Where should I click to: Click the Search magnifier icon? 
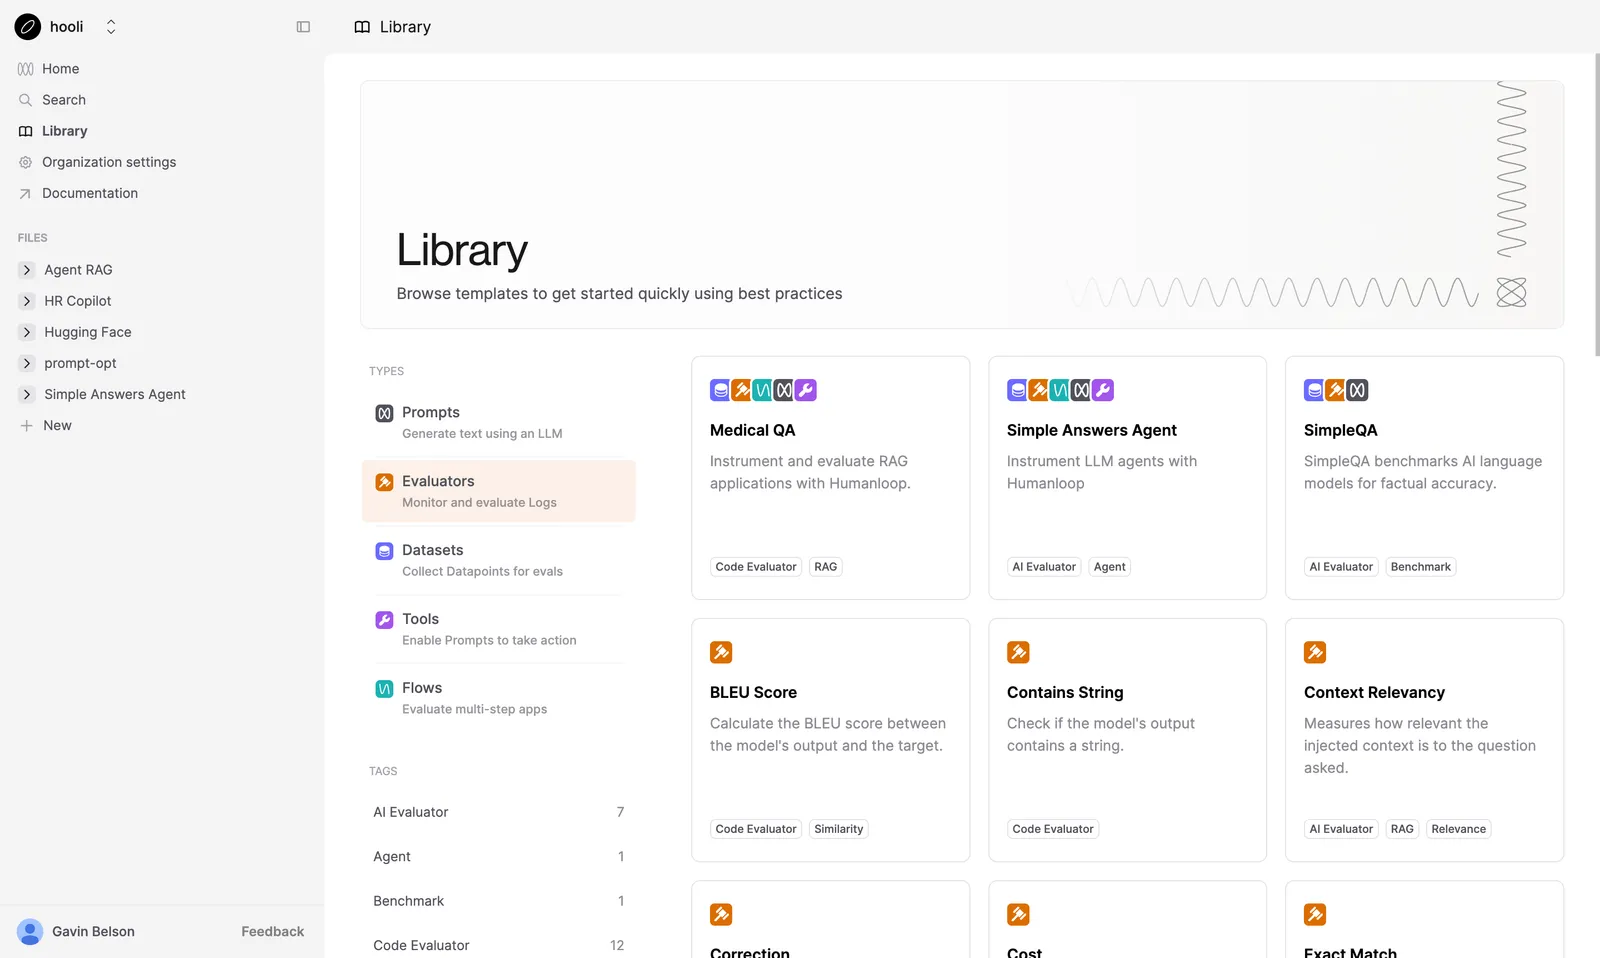coord(26,100)
